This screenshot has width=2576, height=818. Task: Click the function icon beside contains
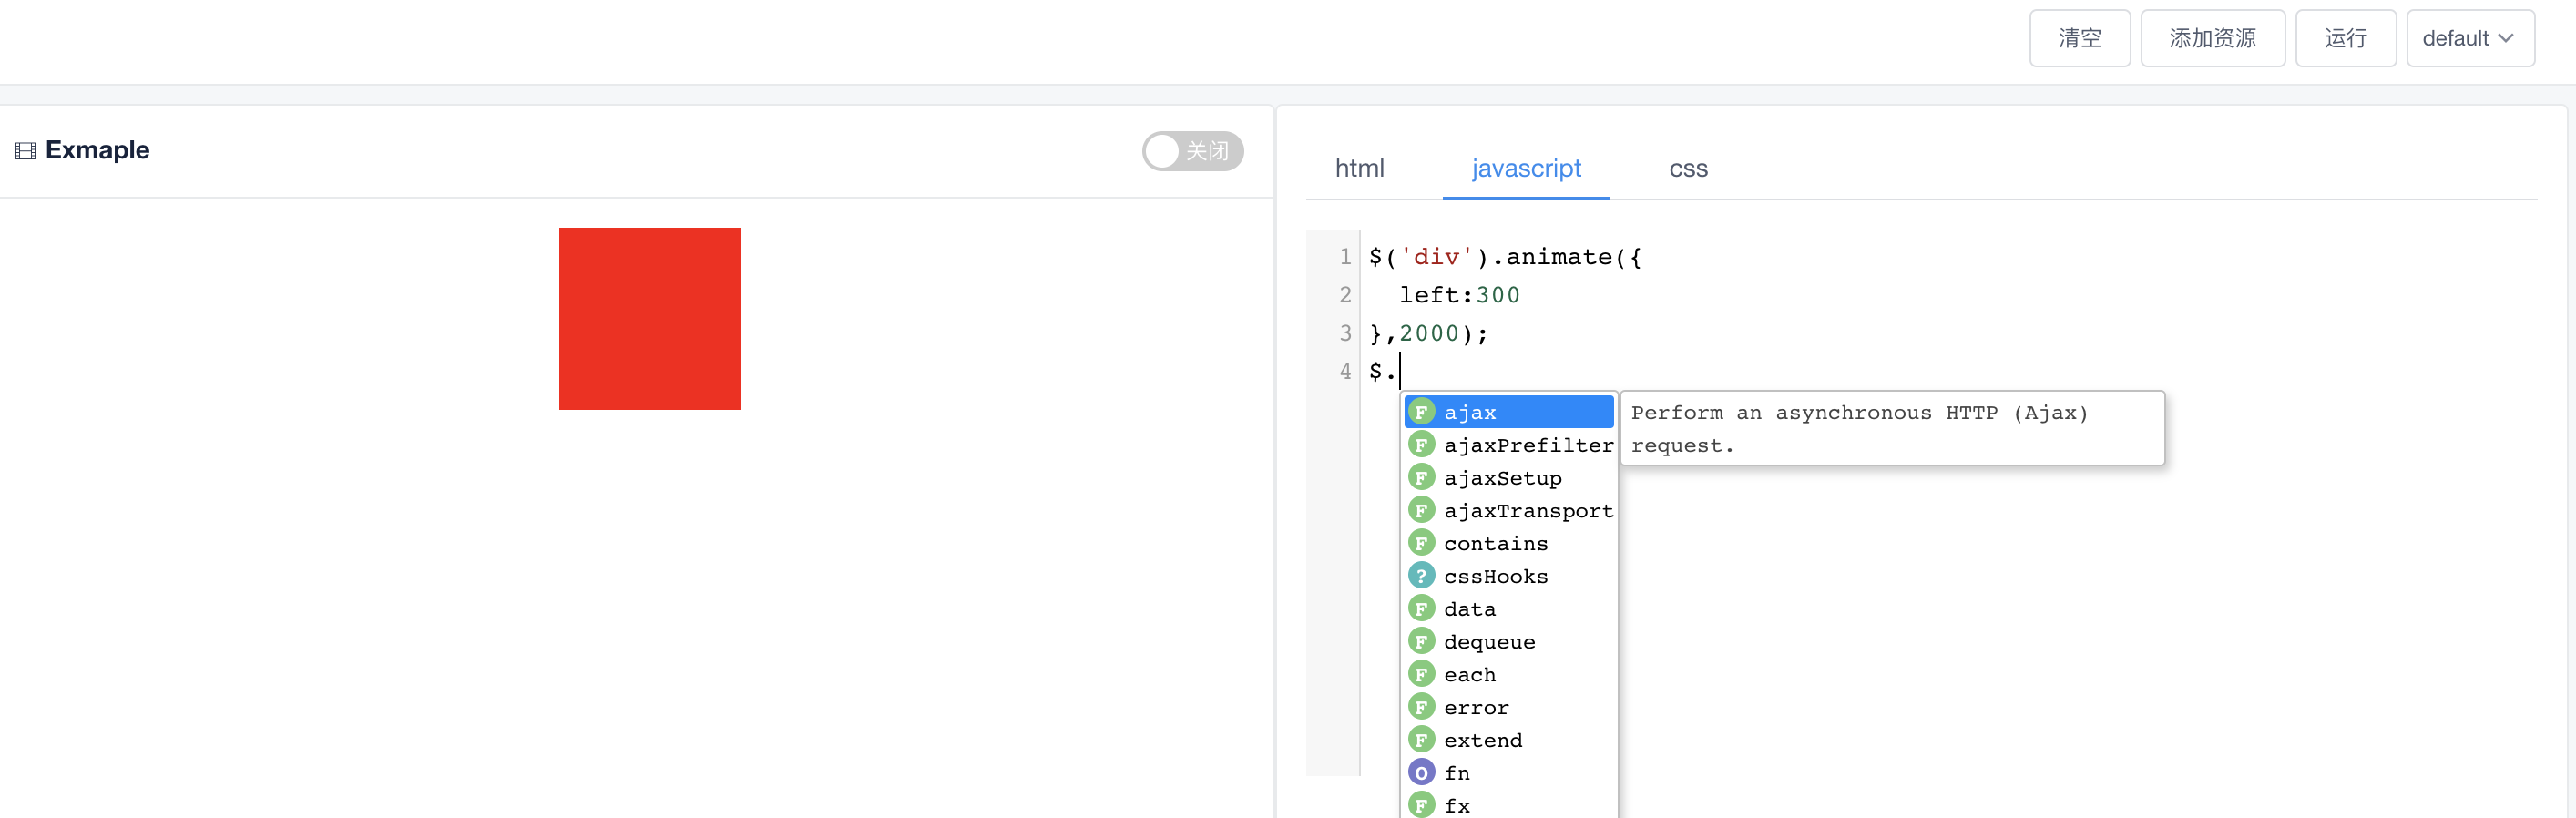[x=1421, y=543]
